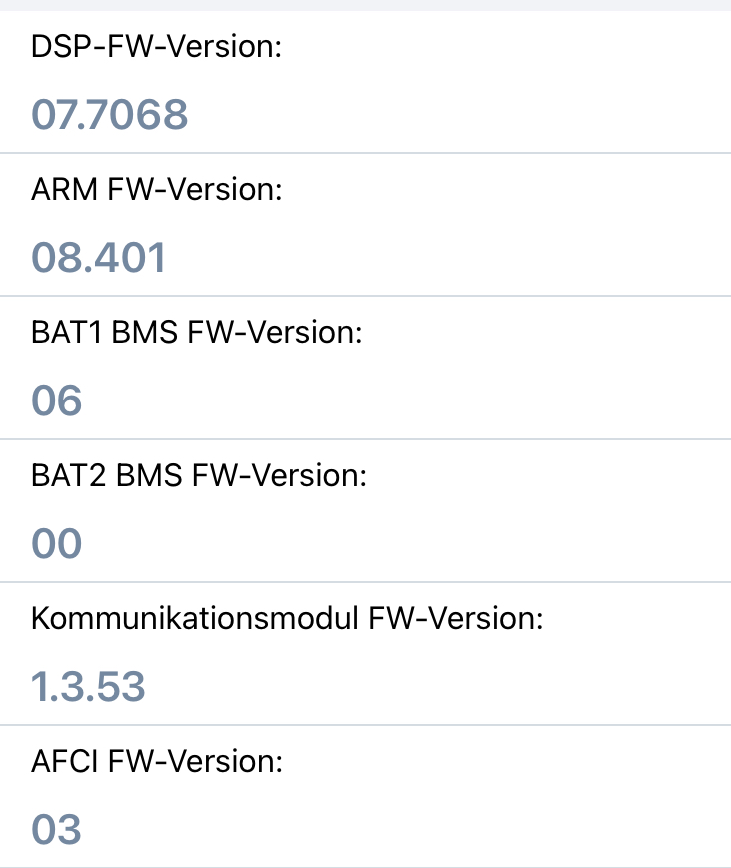Click the divider line below 08.401
731x868 pixels.
pyautogui.click(x=365, y=296)
